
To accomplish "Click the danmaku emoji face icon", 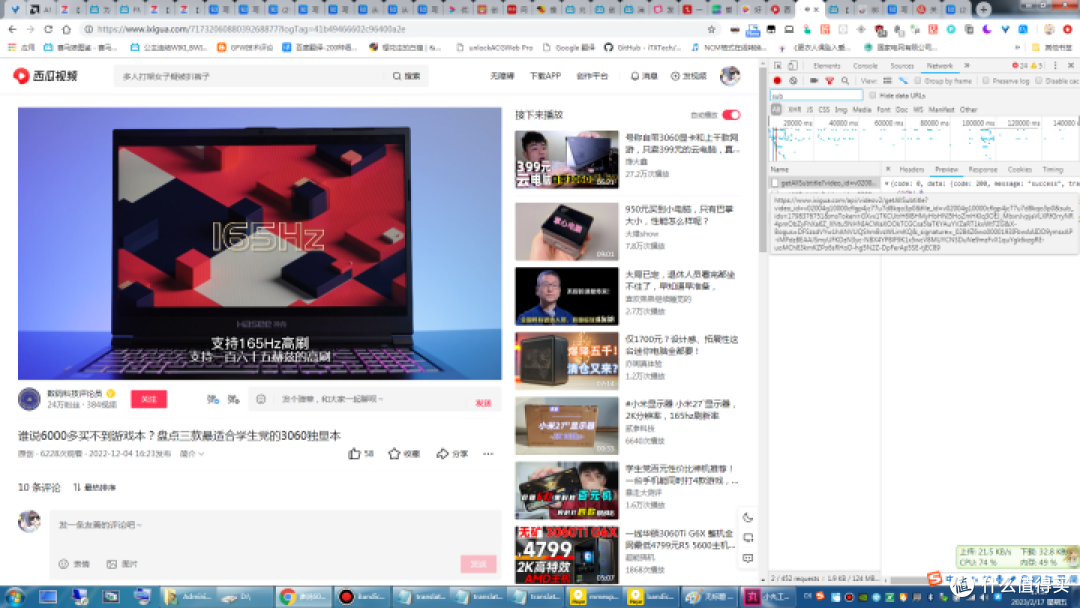I will [x=261, y=399].
